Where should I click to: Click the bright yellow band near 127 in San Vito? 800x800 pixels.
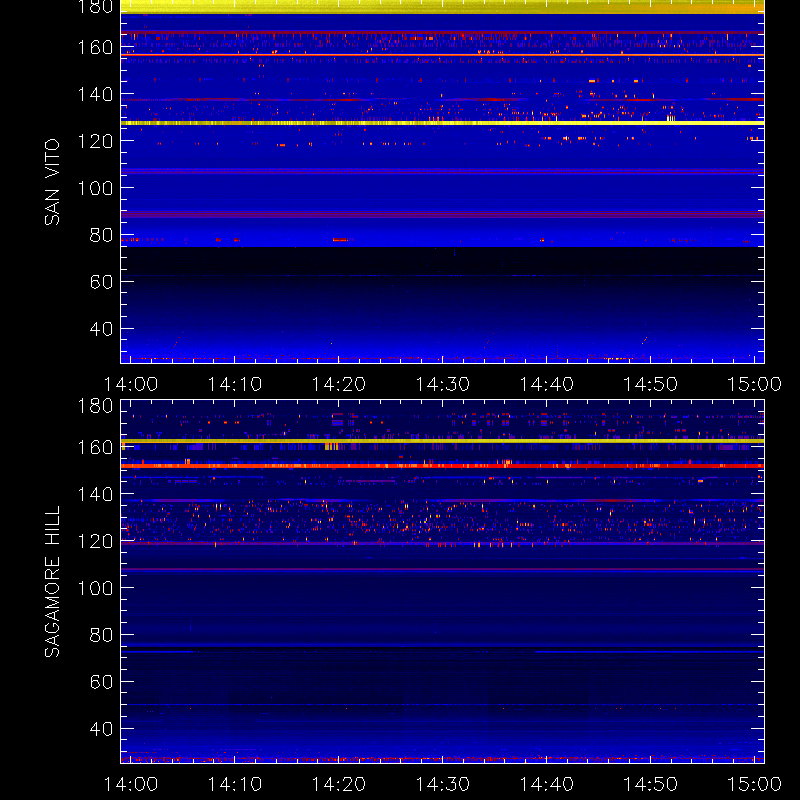(x=442, y=123)
